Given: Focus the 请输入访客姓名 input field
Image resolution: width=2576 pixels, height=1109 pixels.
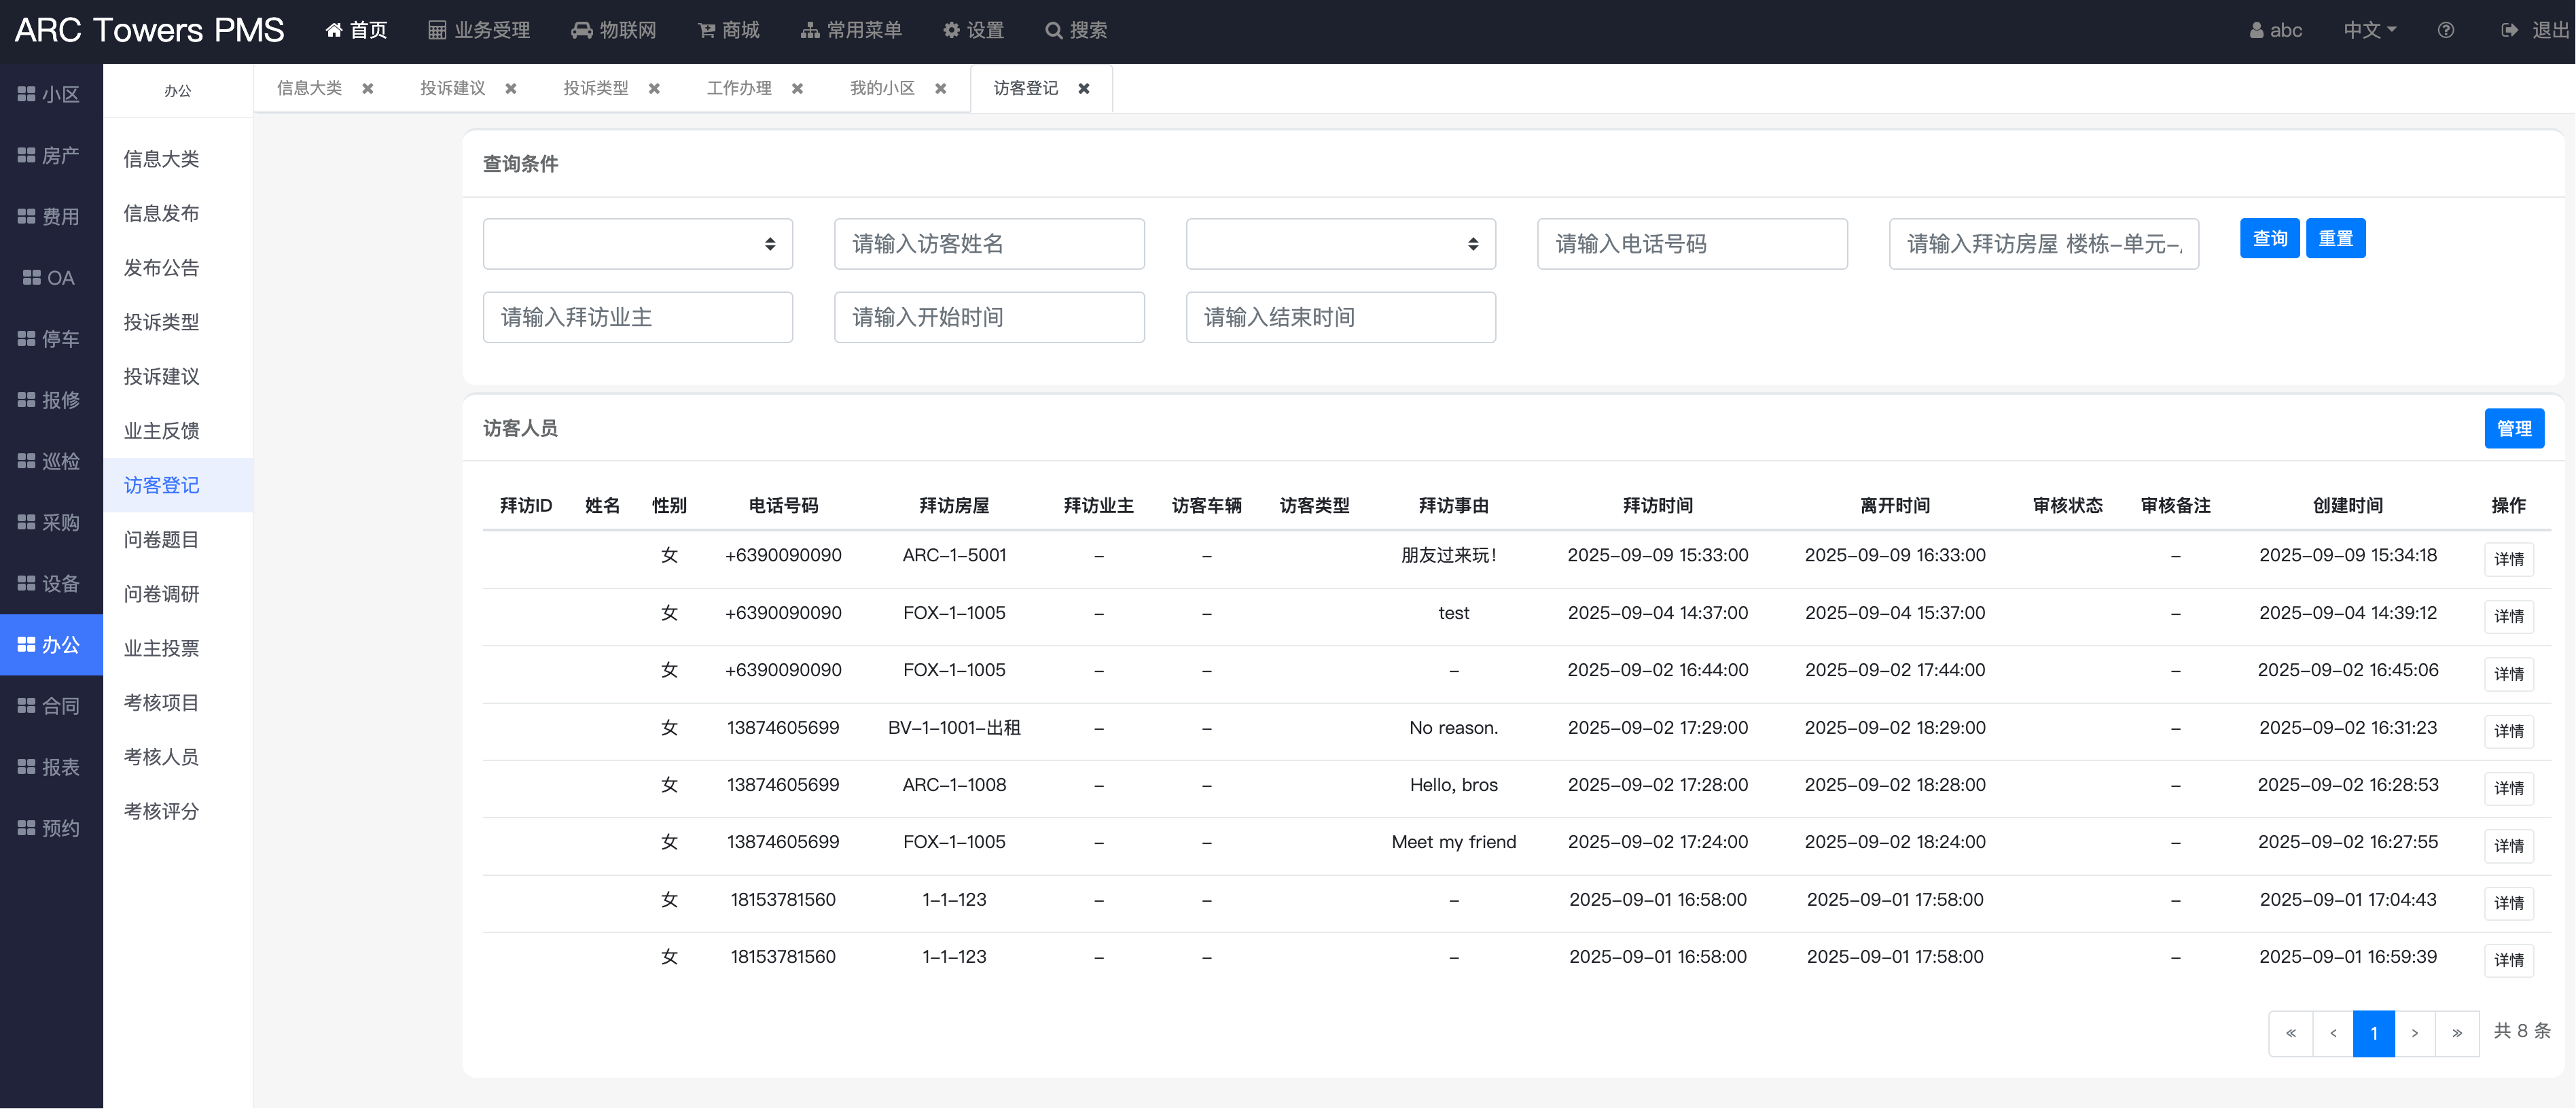Looking at the screenshot, I should coord(988,244).
